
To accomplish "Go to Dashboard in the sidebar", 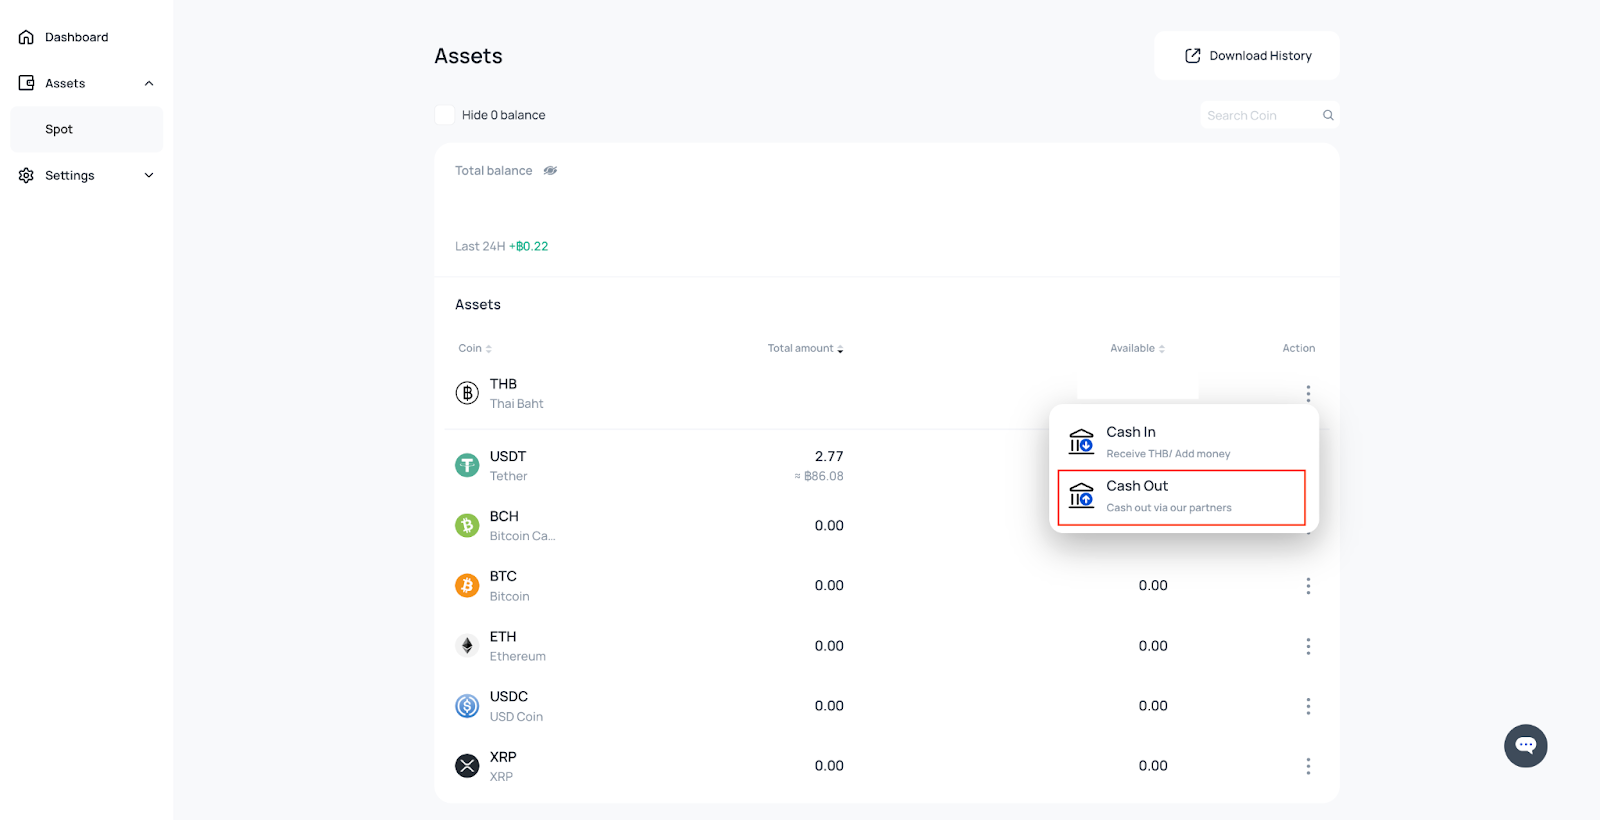I will (x=76, y=37).
